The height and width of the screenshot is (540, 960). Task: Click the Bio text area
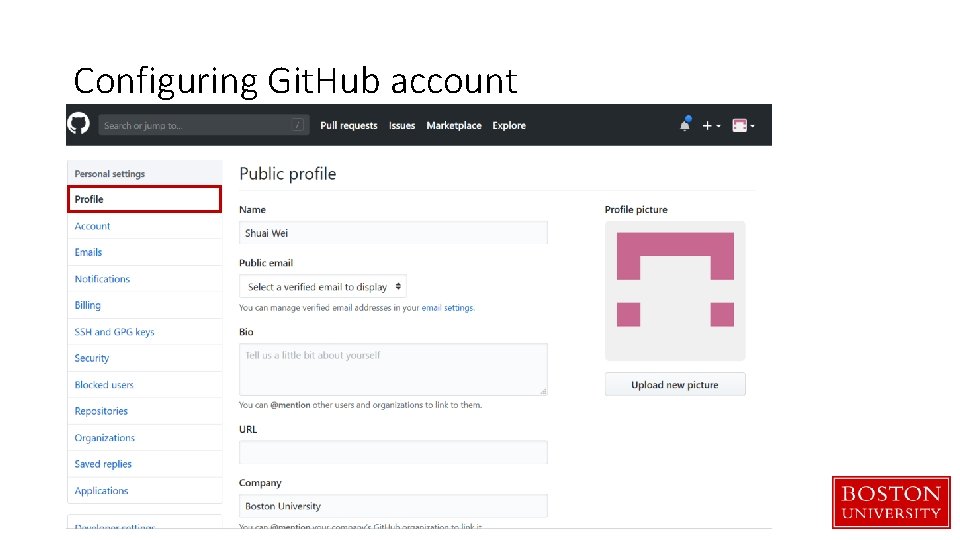click(393, 369)
